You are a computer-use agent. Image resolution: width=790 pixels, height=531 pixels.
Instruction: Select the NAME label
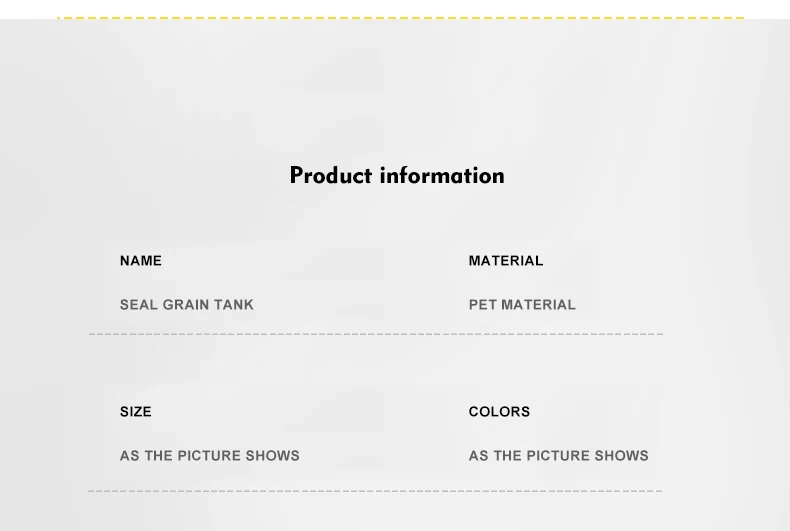point(141,260)
